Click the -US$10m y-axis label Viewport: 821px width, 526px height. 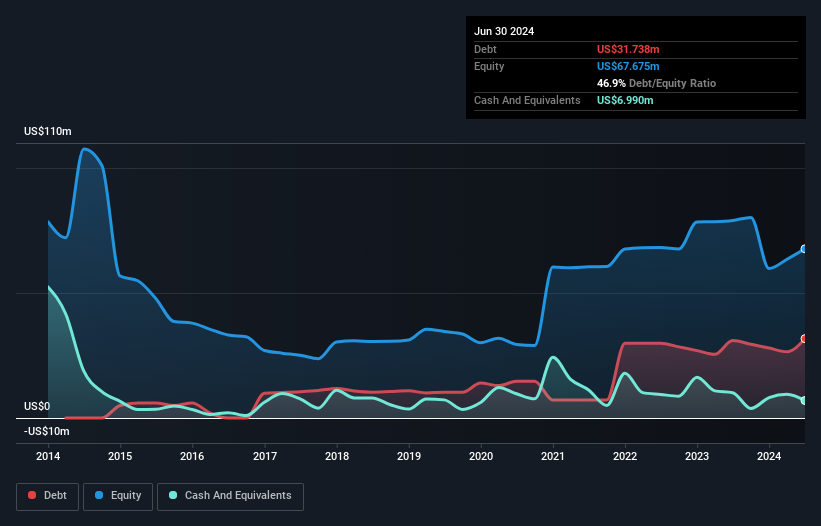(x=47, y=431)
